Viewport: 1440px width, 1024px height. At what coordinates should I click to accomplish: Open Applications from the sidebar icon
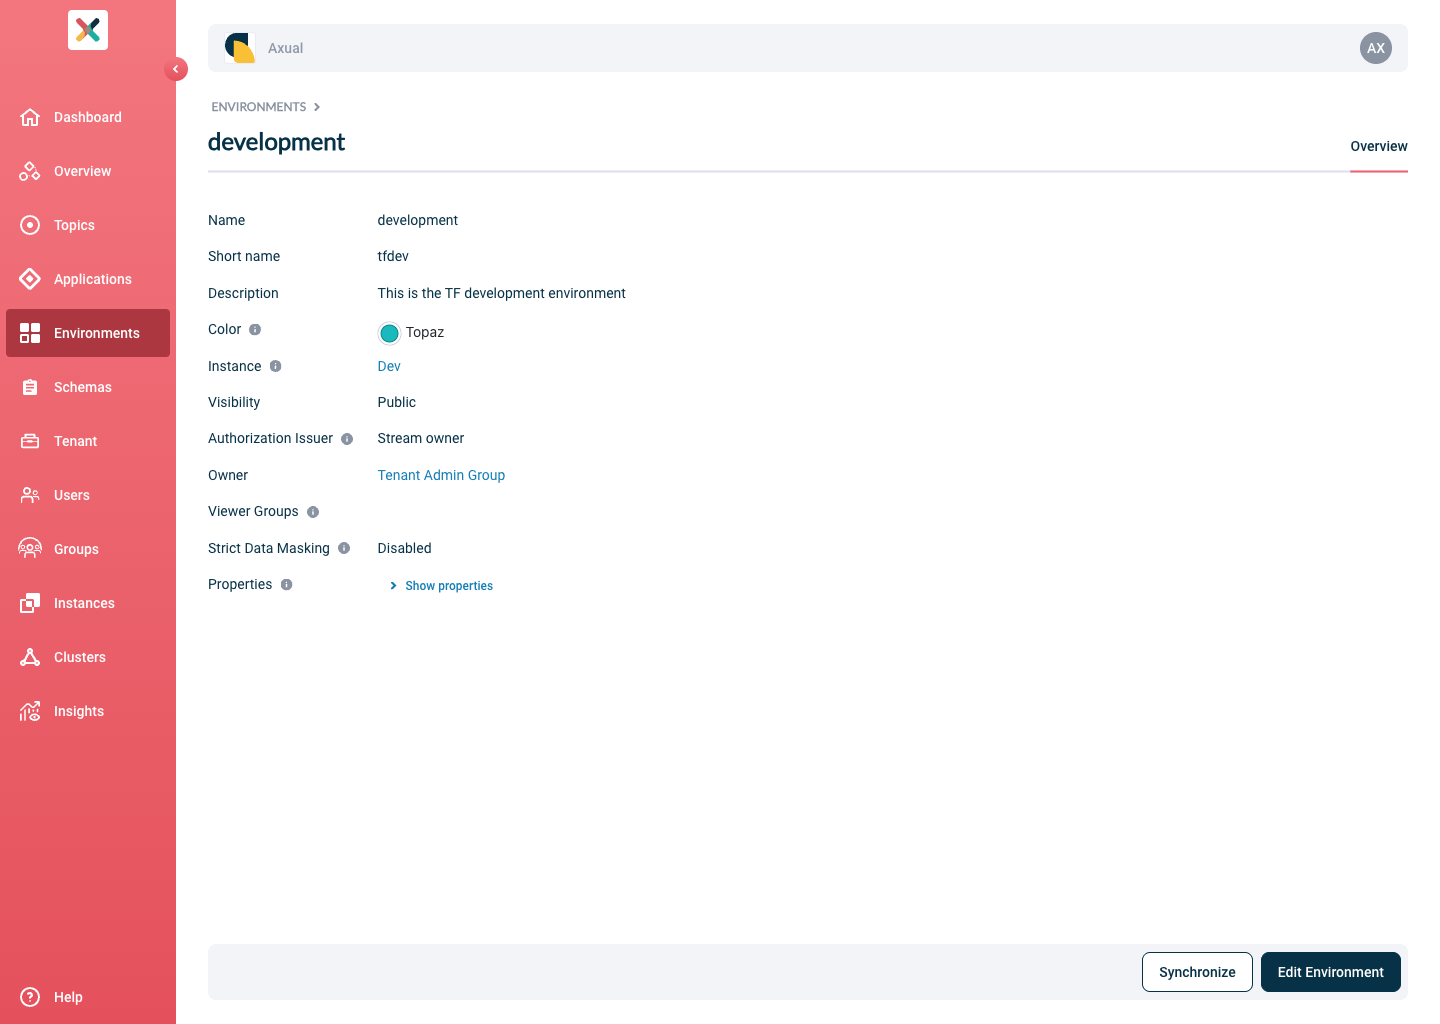coord(30,279)
